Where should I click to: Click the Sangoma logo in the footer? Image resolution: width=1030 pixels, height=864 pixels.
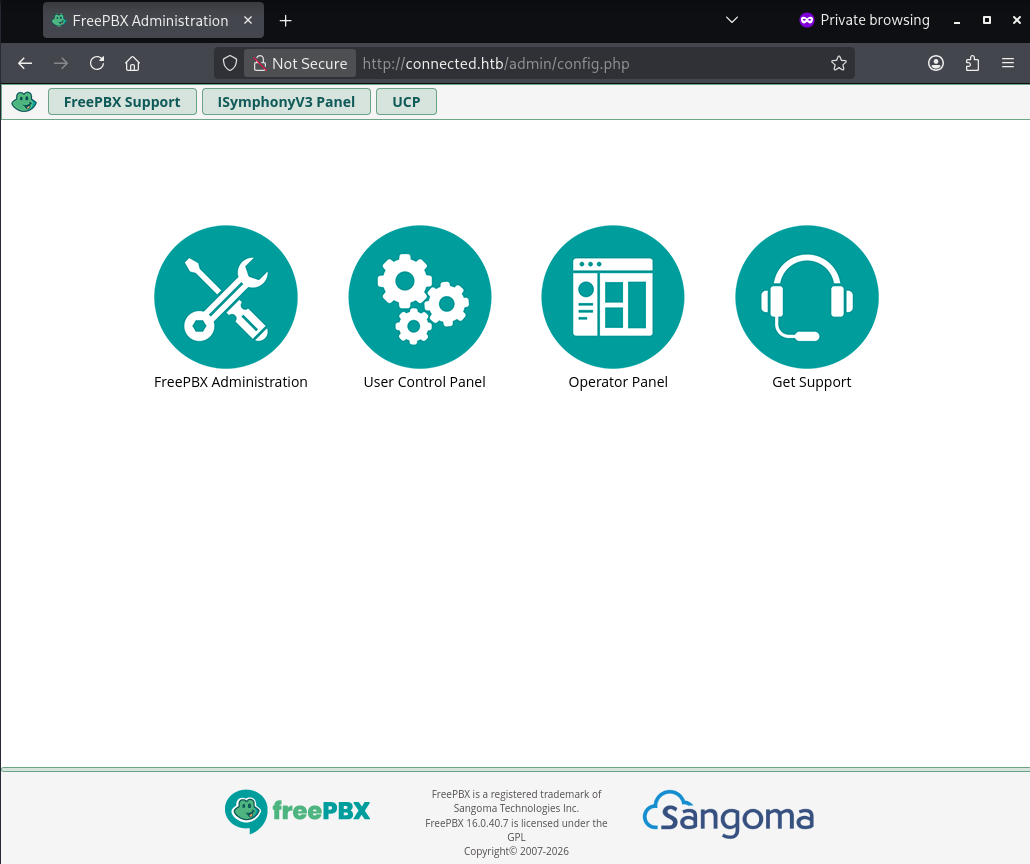click(728, 814)
